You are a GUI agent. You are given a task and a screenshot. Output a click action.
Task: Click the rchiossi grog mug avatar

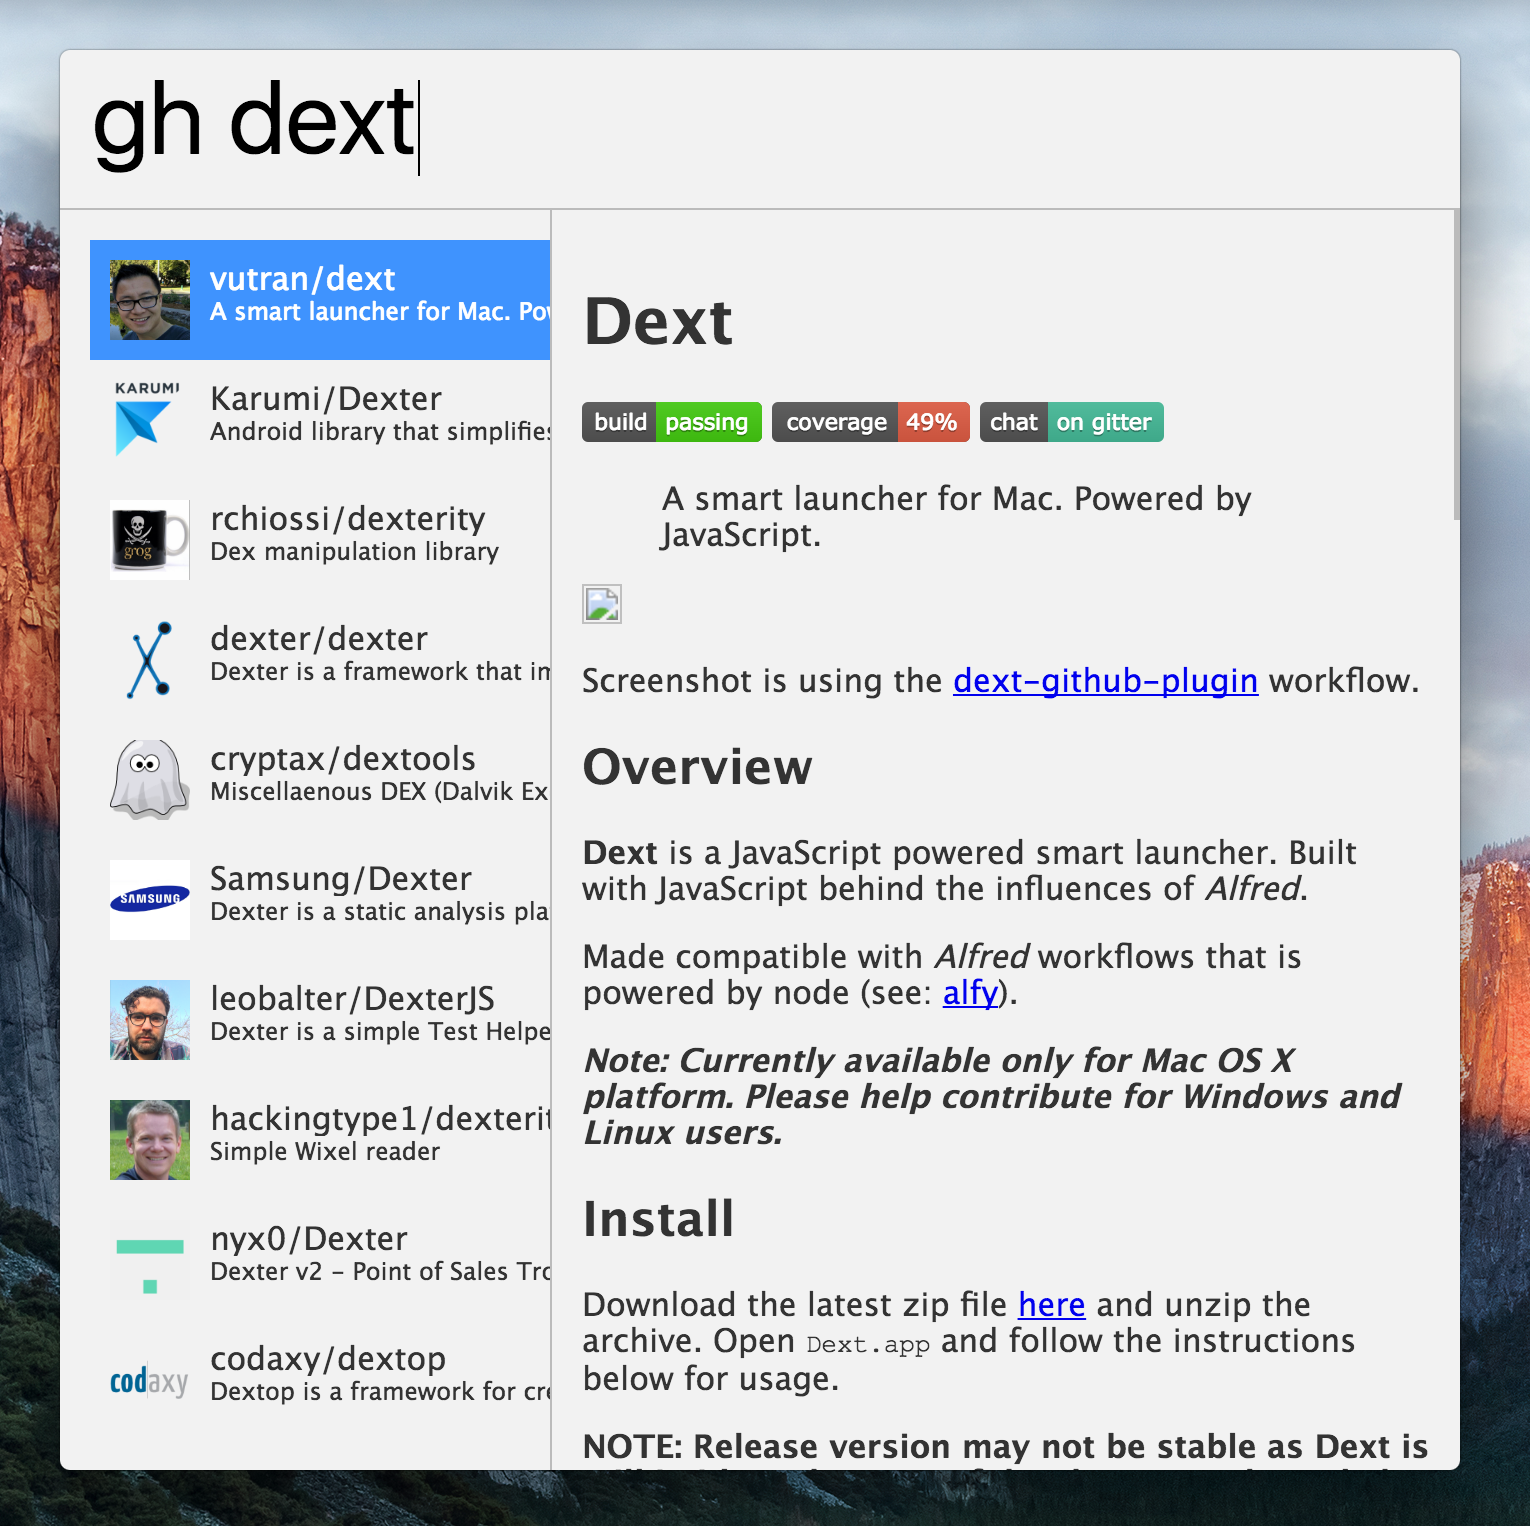pyautogui.click(x=149, y=540)
